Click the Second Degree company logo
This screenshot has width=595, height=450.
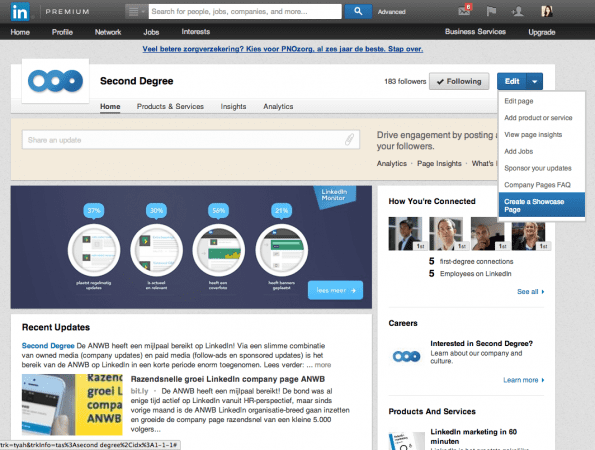(55, 81)
